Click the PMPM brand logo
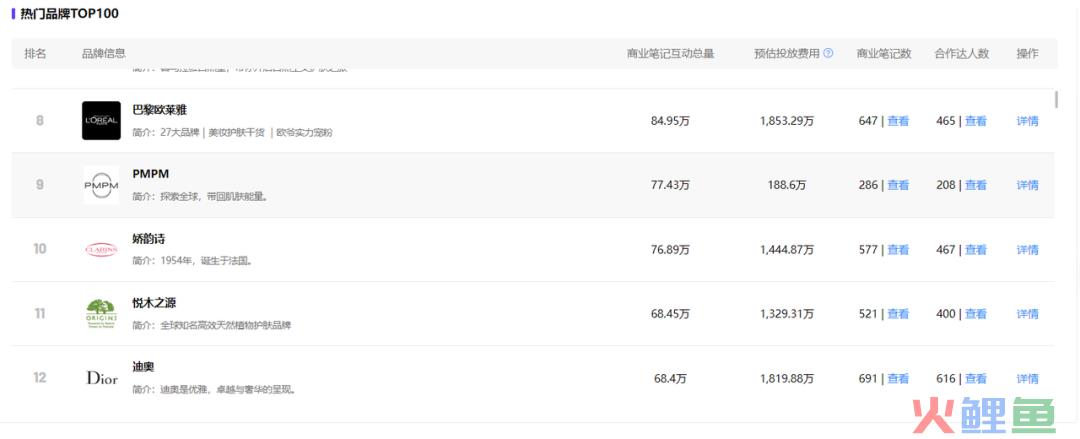 point(101,185)
